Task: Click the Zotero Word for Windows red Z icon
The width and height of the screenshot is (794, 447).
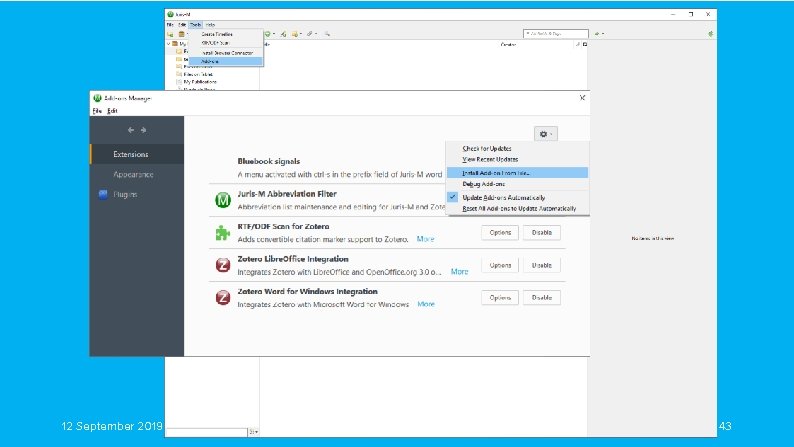Action: pos(223,297)
